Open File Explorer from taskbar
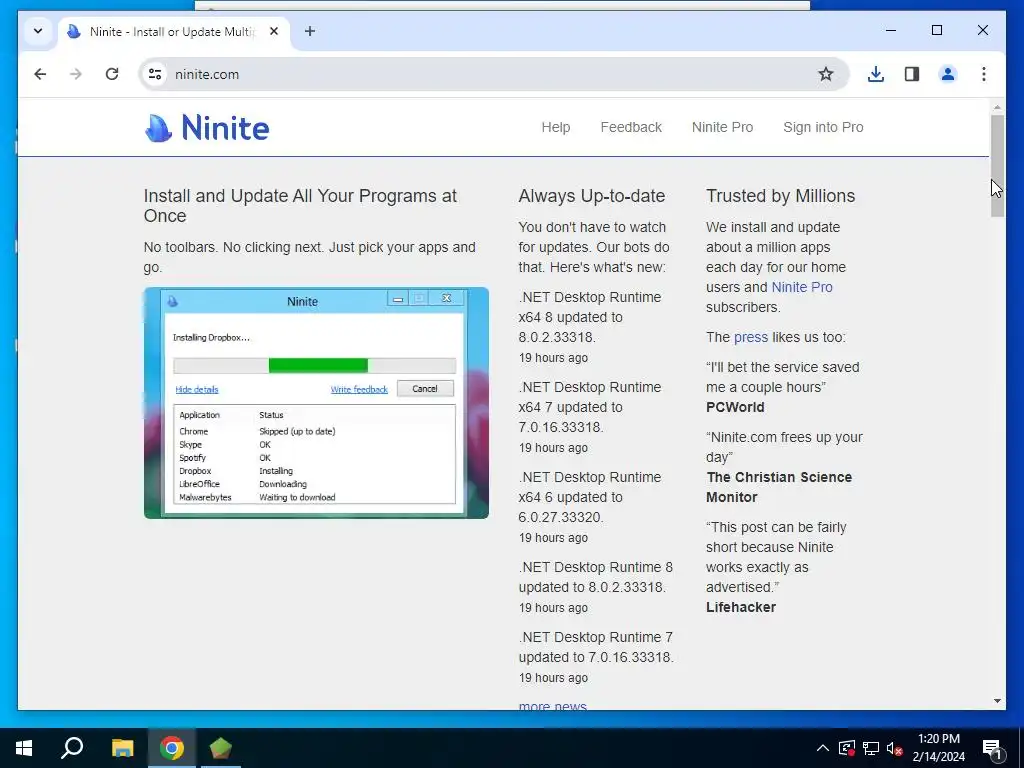 click(x=122, y=748)
